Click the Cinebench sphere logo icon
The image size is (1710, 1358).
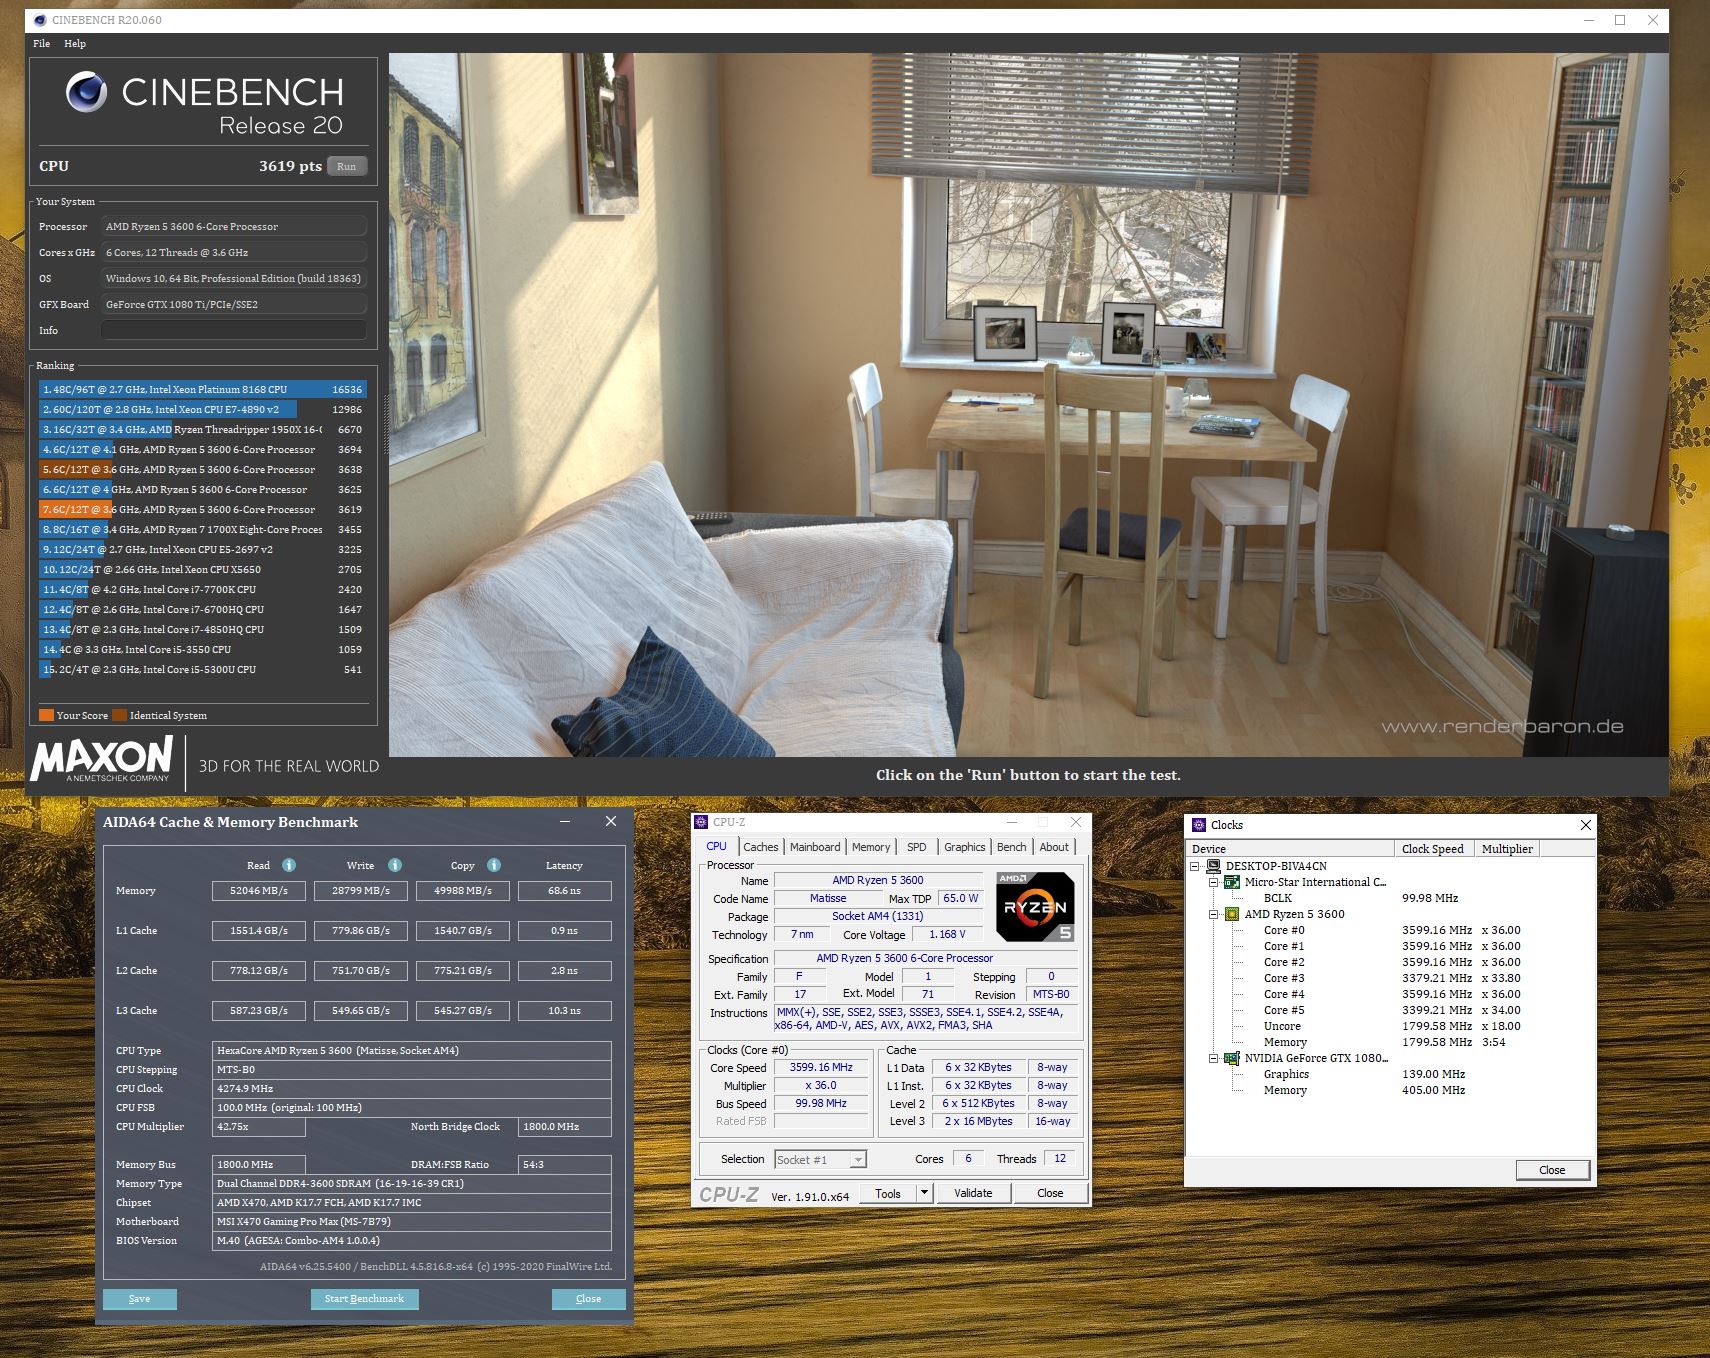point(87,92)
